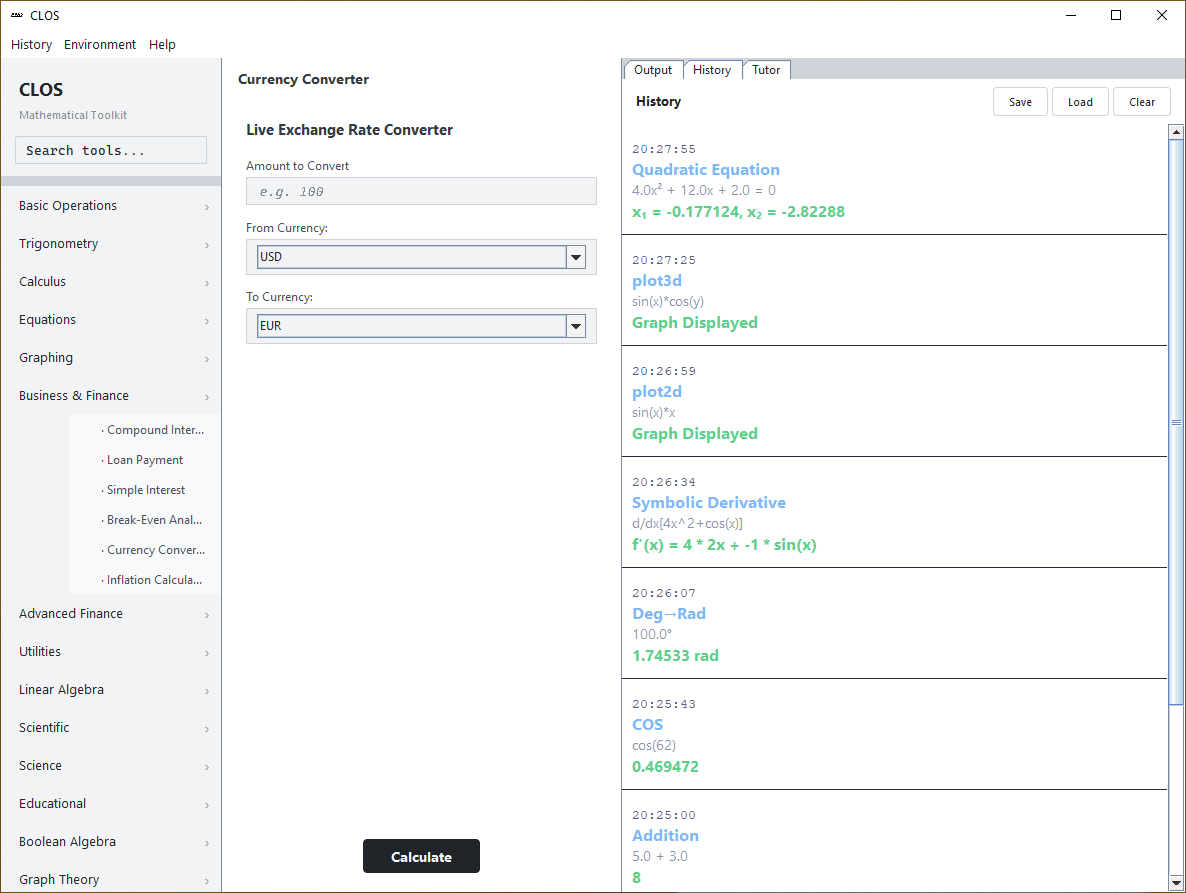Viewport: 1186px width, 893px height.
Task: Open the Simple Interest tool
Action: pyautogui.click(x=145, y=490)
